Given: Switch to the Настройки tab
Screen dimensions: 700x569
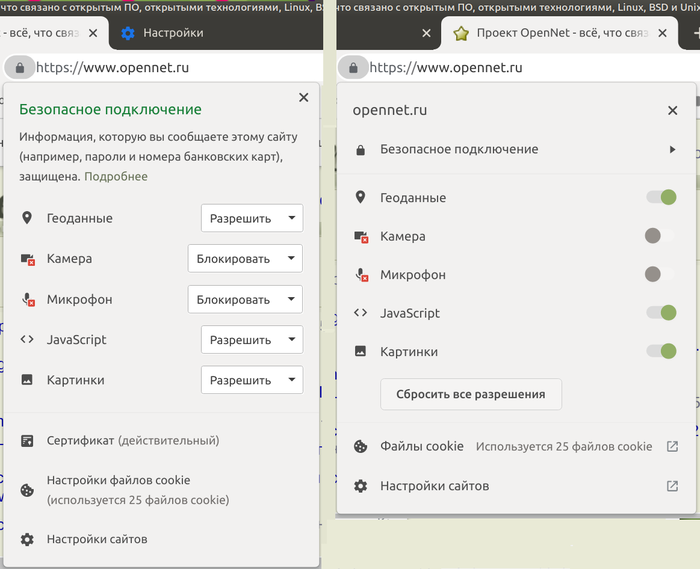Looking at the screenshot, I should [172, 33].
